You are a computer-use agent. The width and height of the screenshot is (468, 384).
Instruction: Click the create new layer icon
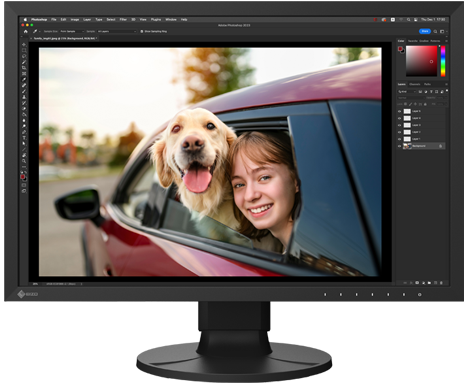pos(435,283)
